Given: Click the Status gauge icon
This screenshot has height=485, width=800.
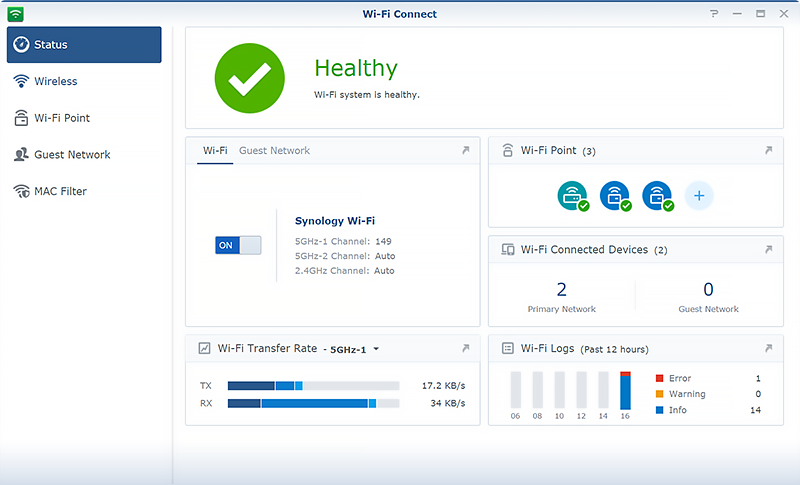Looking at the screenshot, I should coord(21,44).
